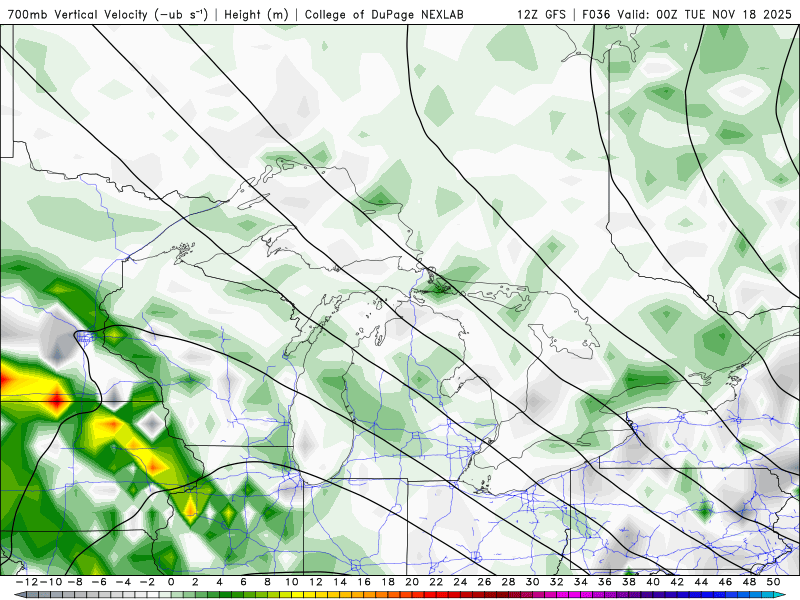This screenshot has height=600, width=800.
Task: Click the 32 value on the color scale
Action: (x=557, y=582)
